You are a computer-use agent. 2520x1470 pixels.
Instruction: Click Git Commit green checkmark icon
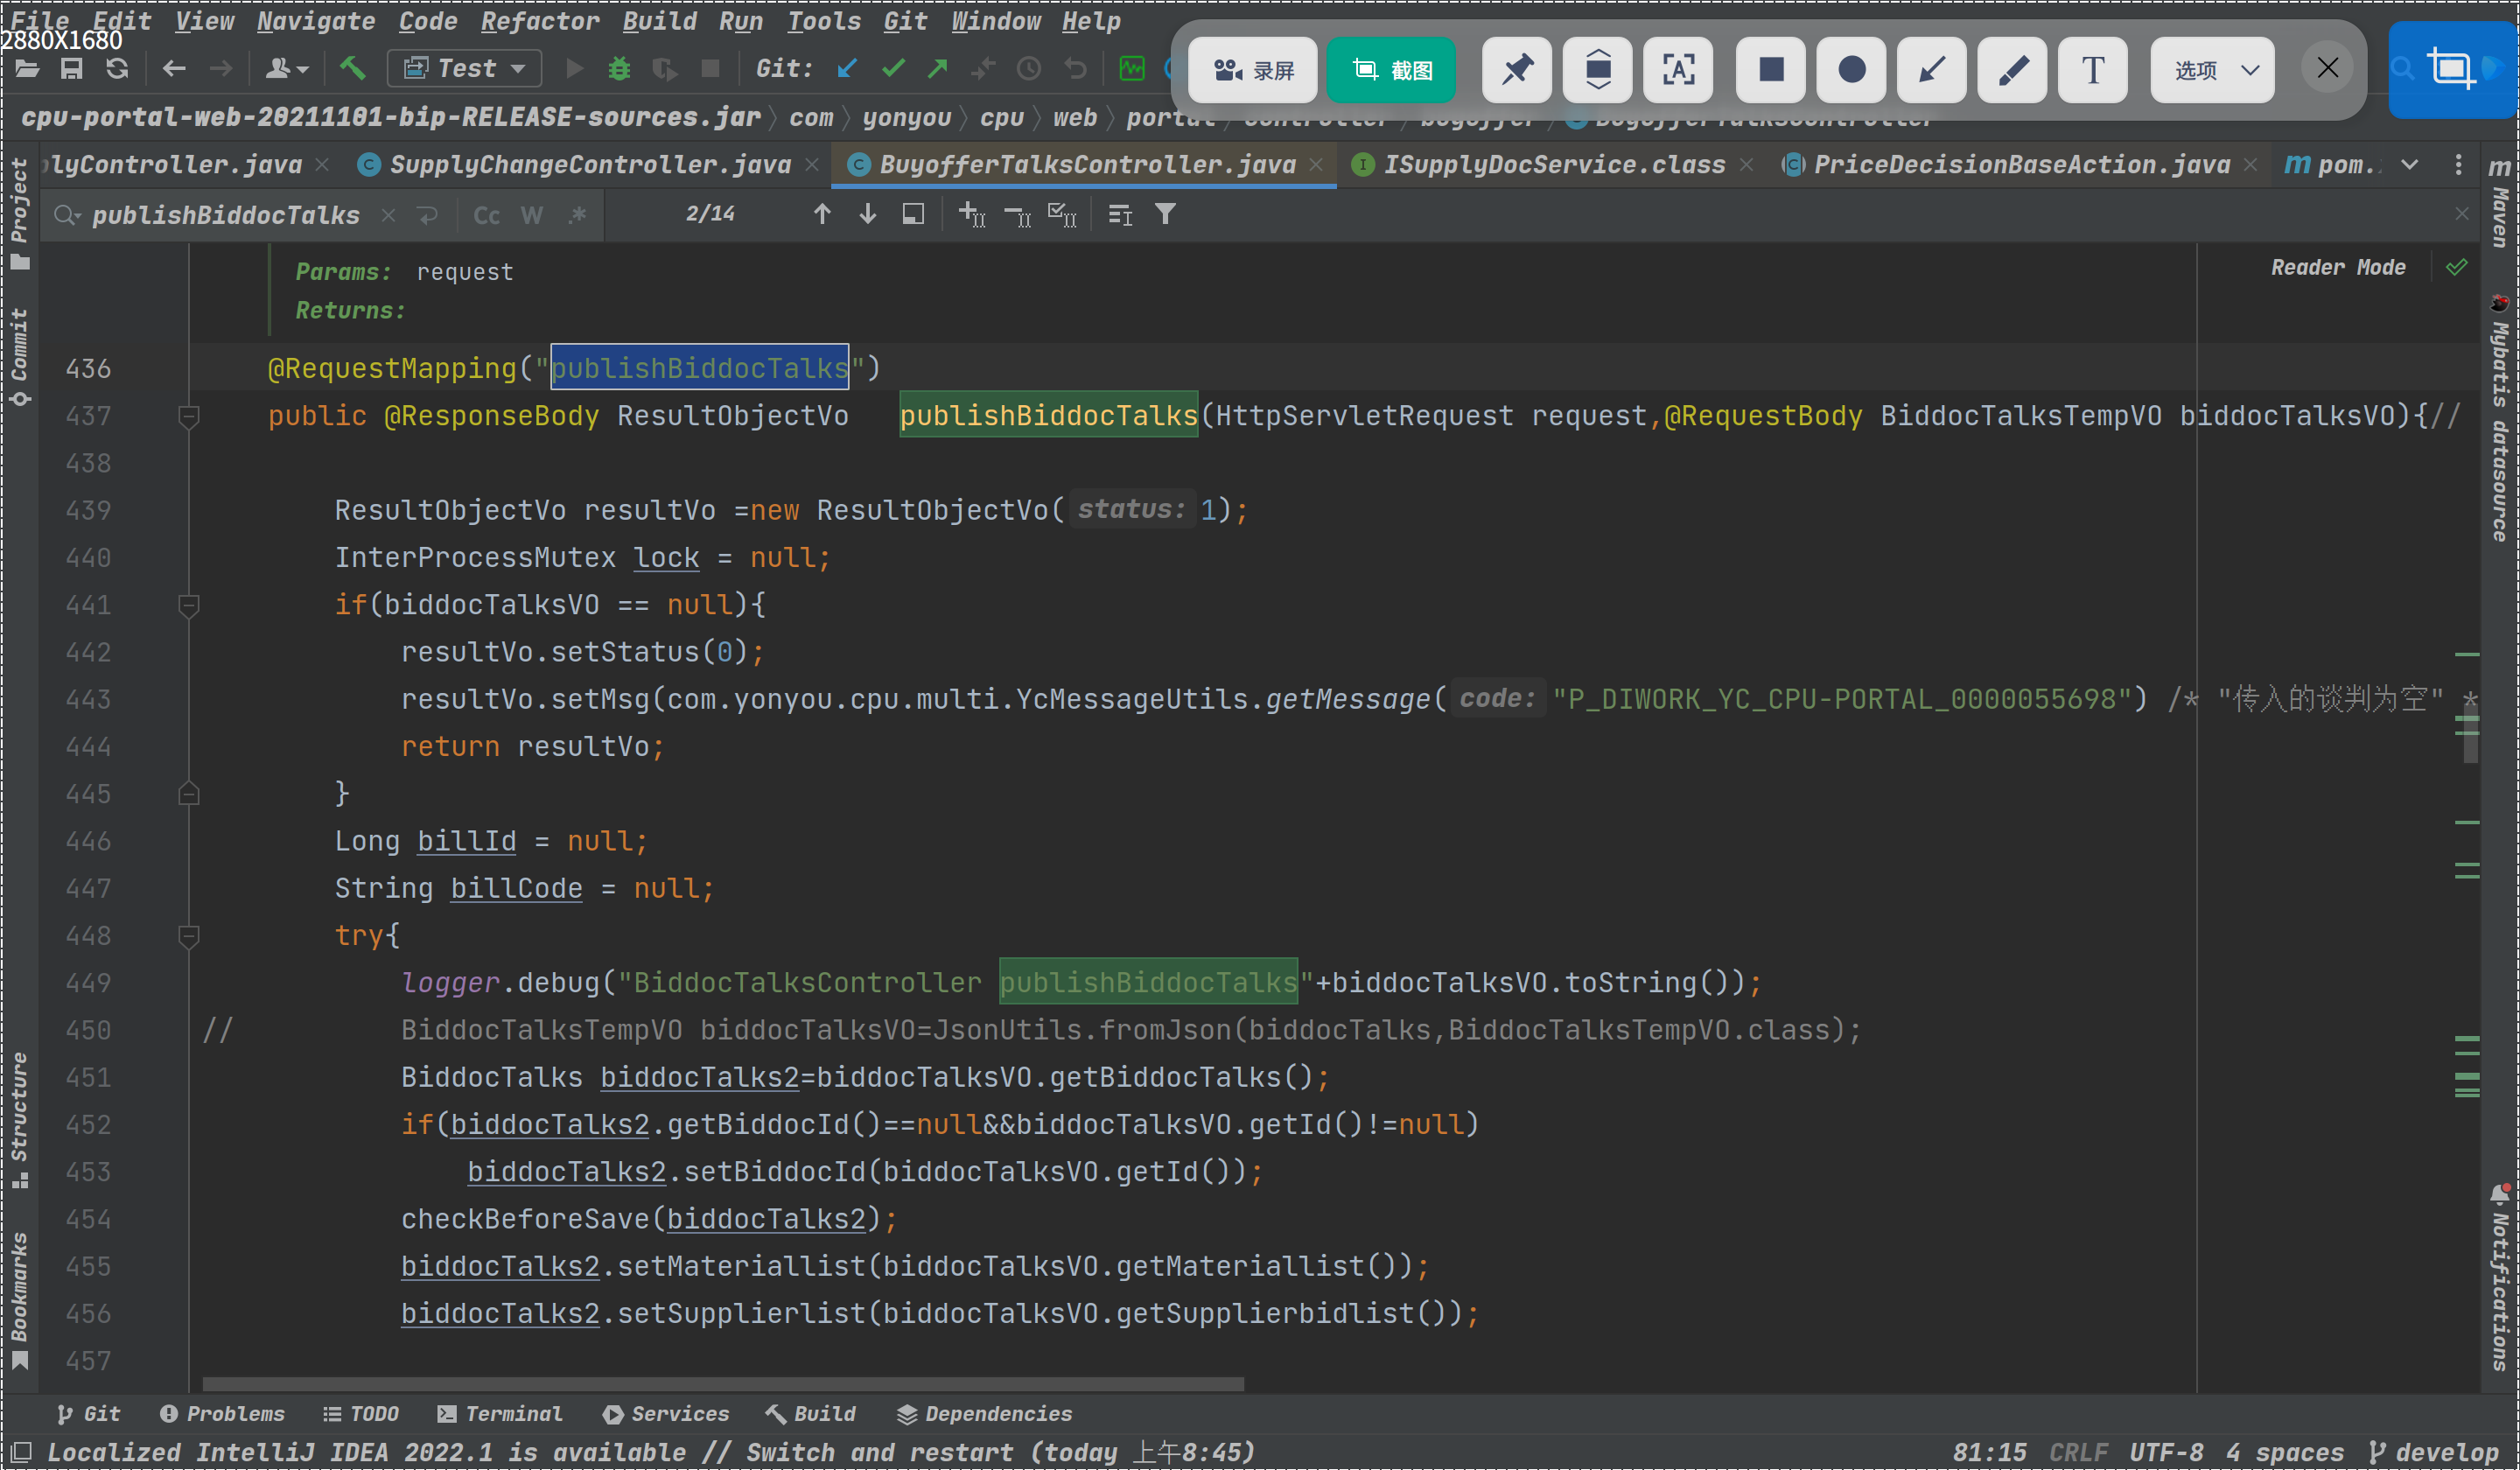893,68
